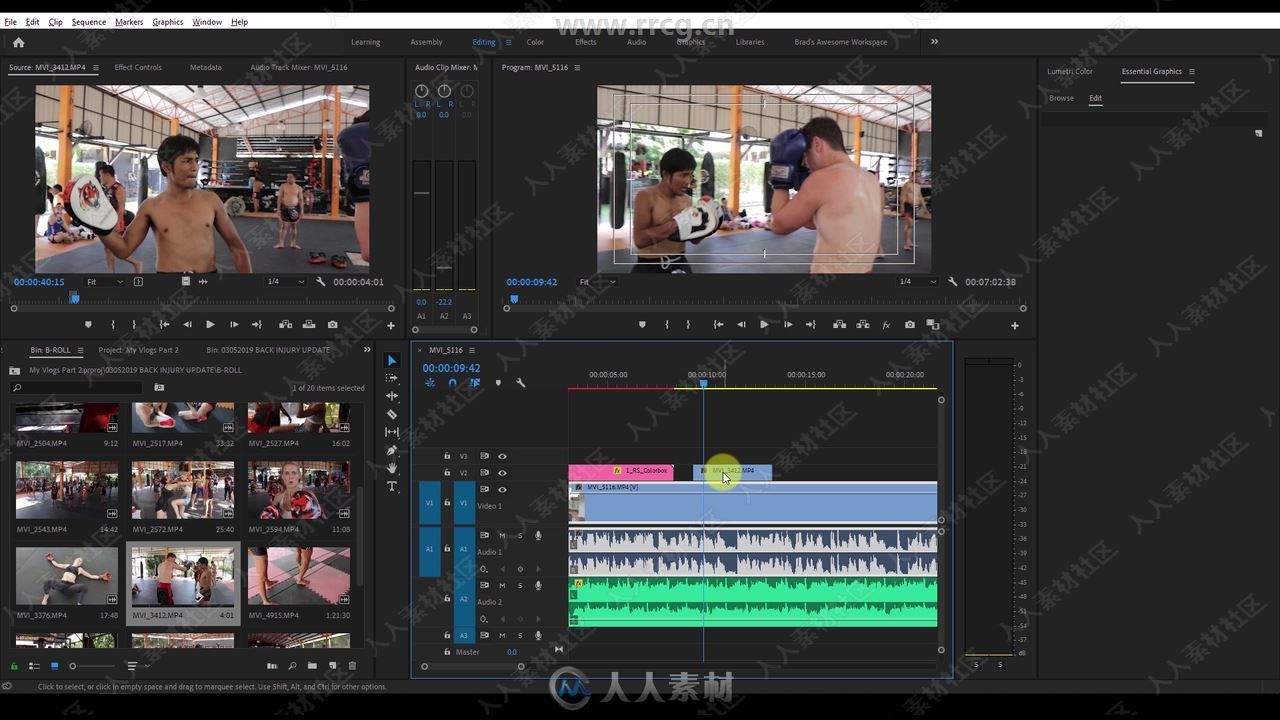This screenshot has width=1280, height=720.
Task: Enable voice-over record on track A3
Action: (x=538, y=635)
